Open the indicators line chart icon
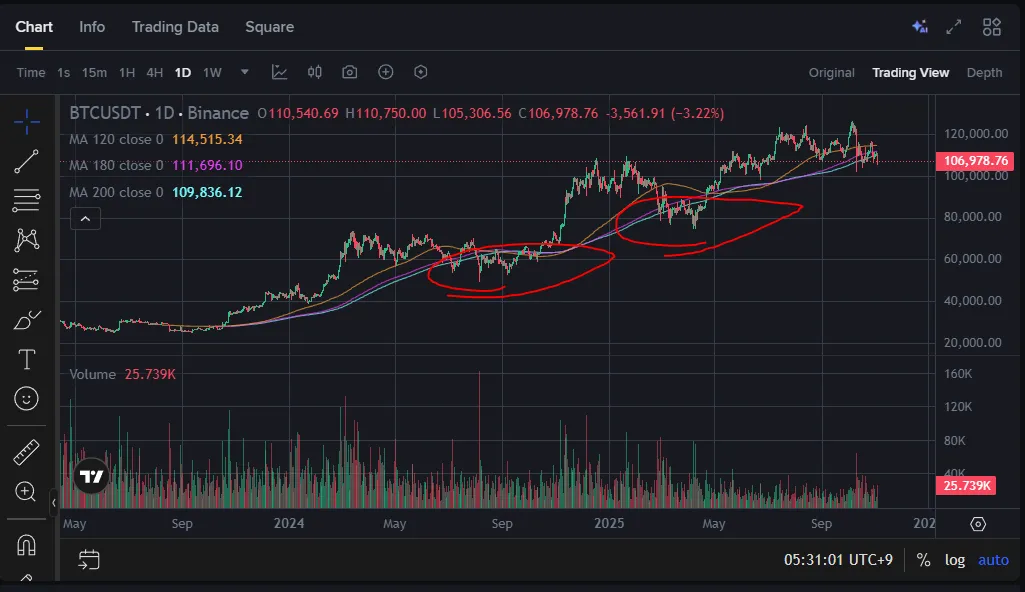This screenshot has height=592, width=1025. pyautogui.click(x=279, y=72)
